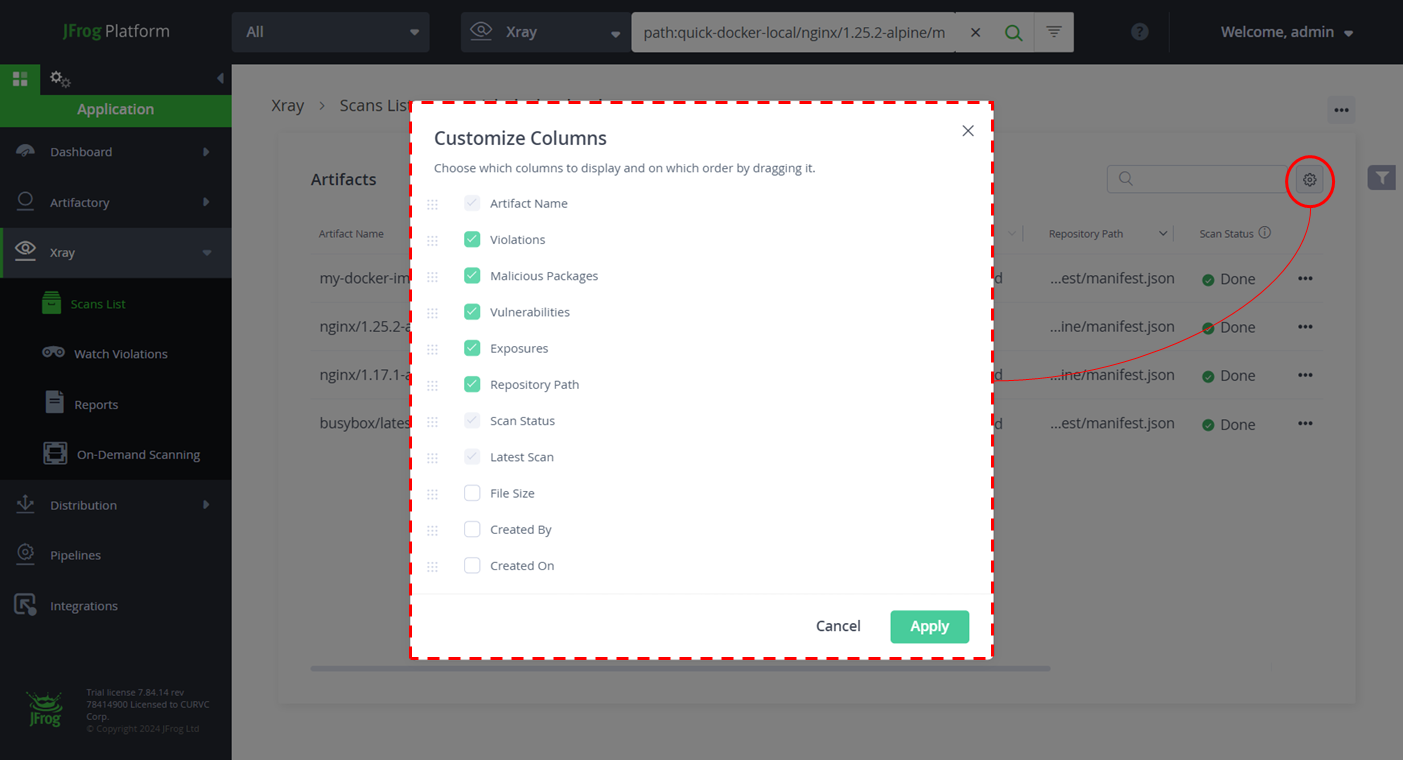Click Scan Status info icon
This screenshot has height=760, width=1403.
pos(1265,233)
